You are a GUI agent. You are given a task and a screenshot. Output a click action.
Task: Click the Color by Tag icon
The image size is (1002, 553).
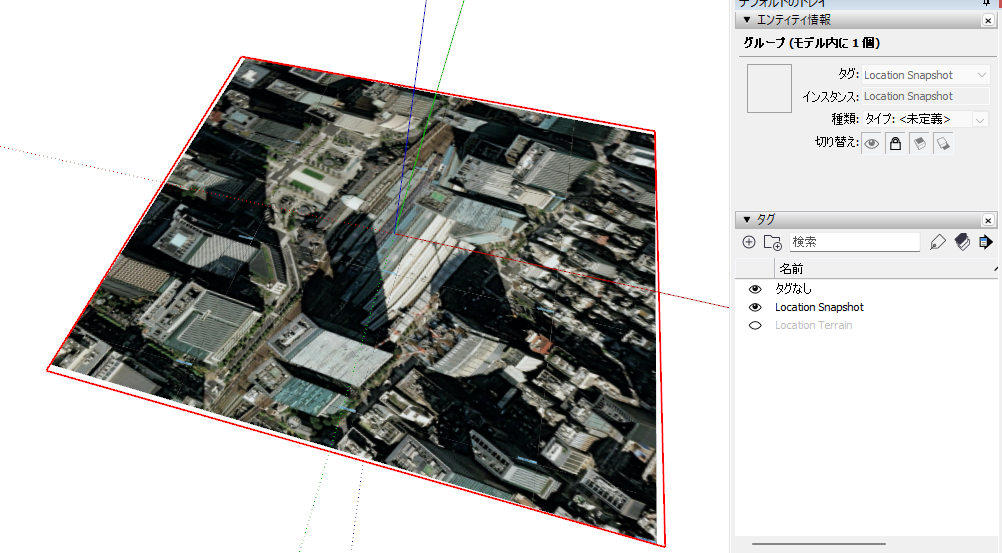pos(962,242)
